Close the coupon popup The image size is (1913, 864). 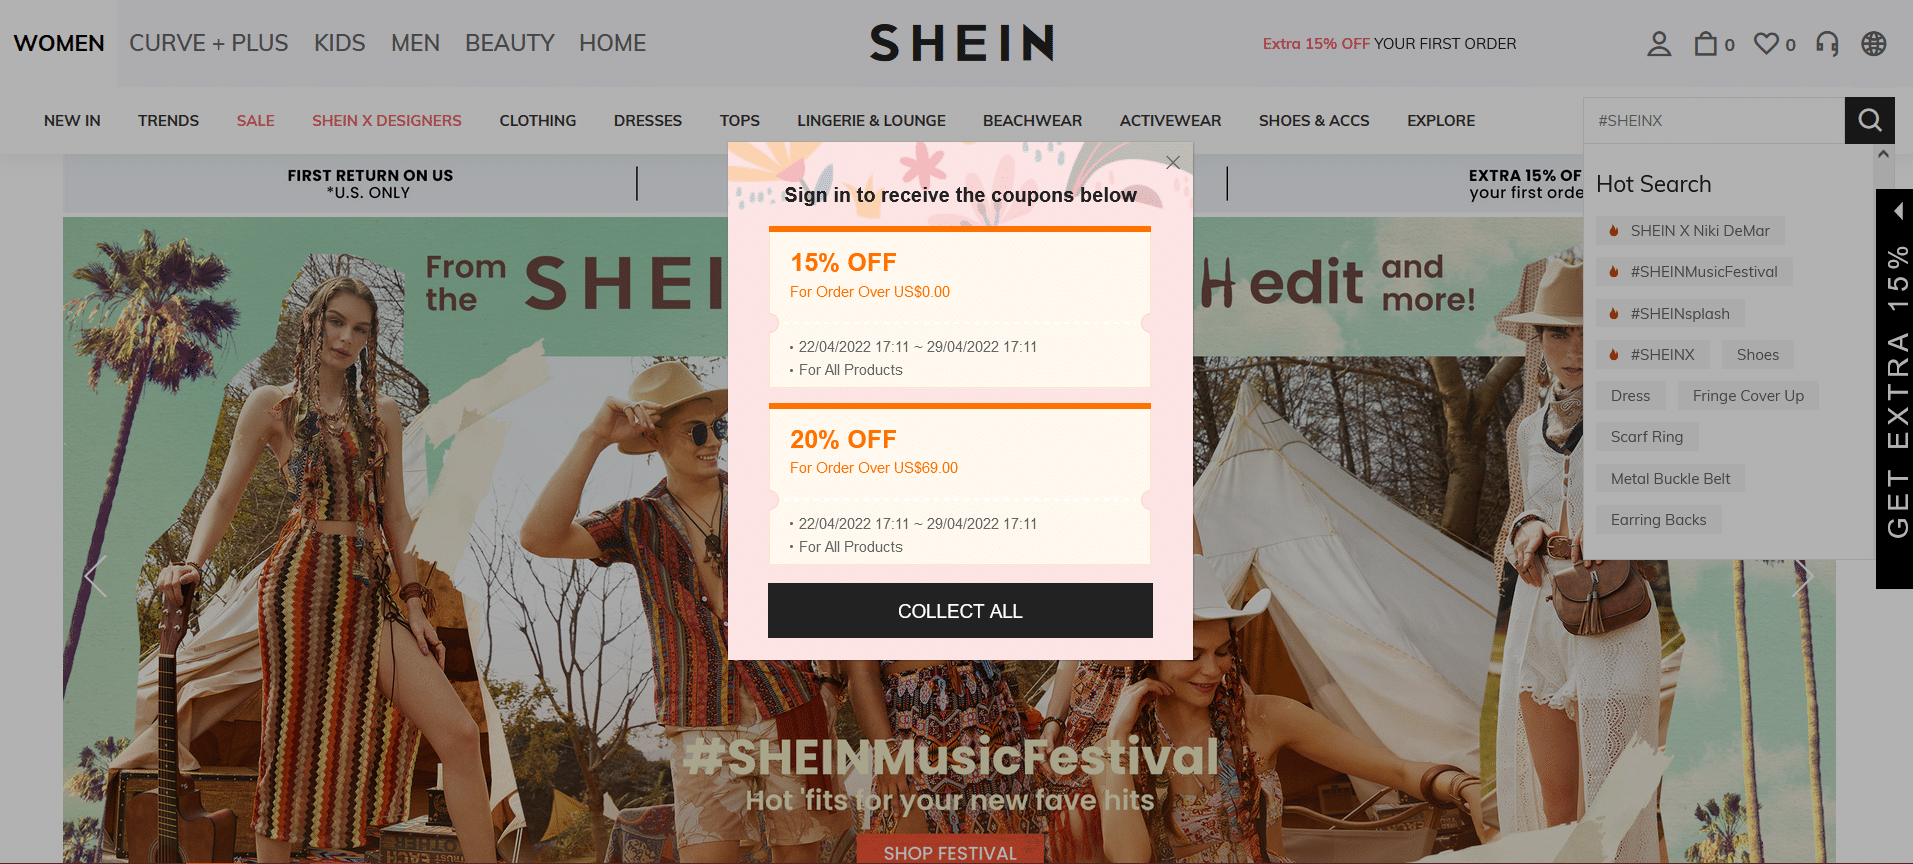(1173, 162)
